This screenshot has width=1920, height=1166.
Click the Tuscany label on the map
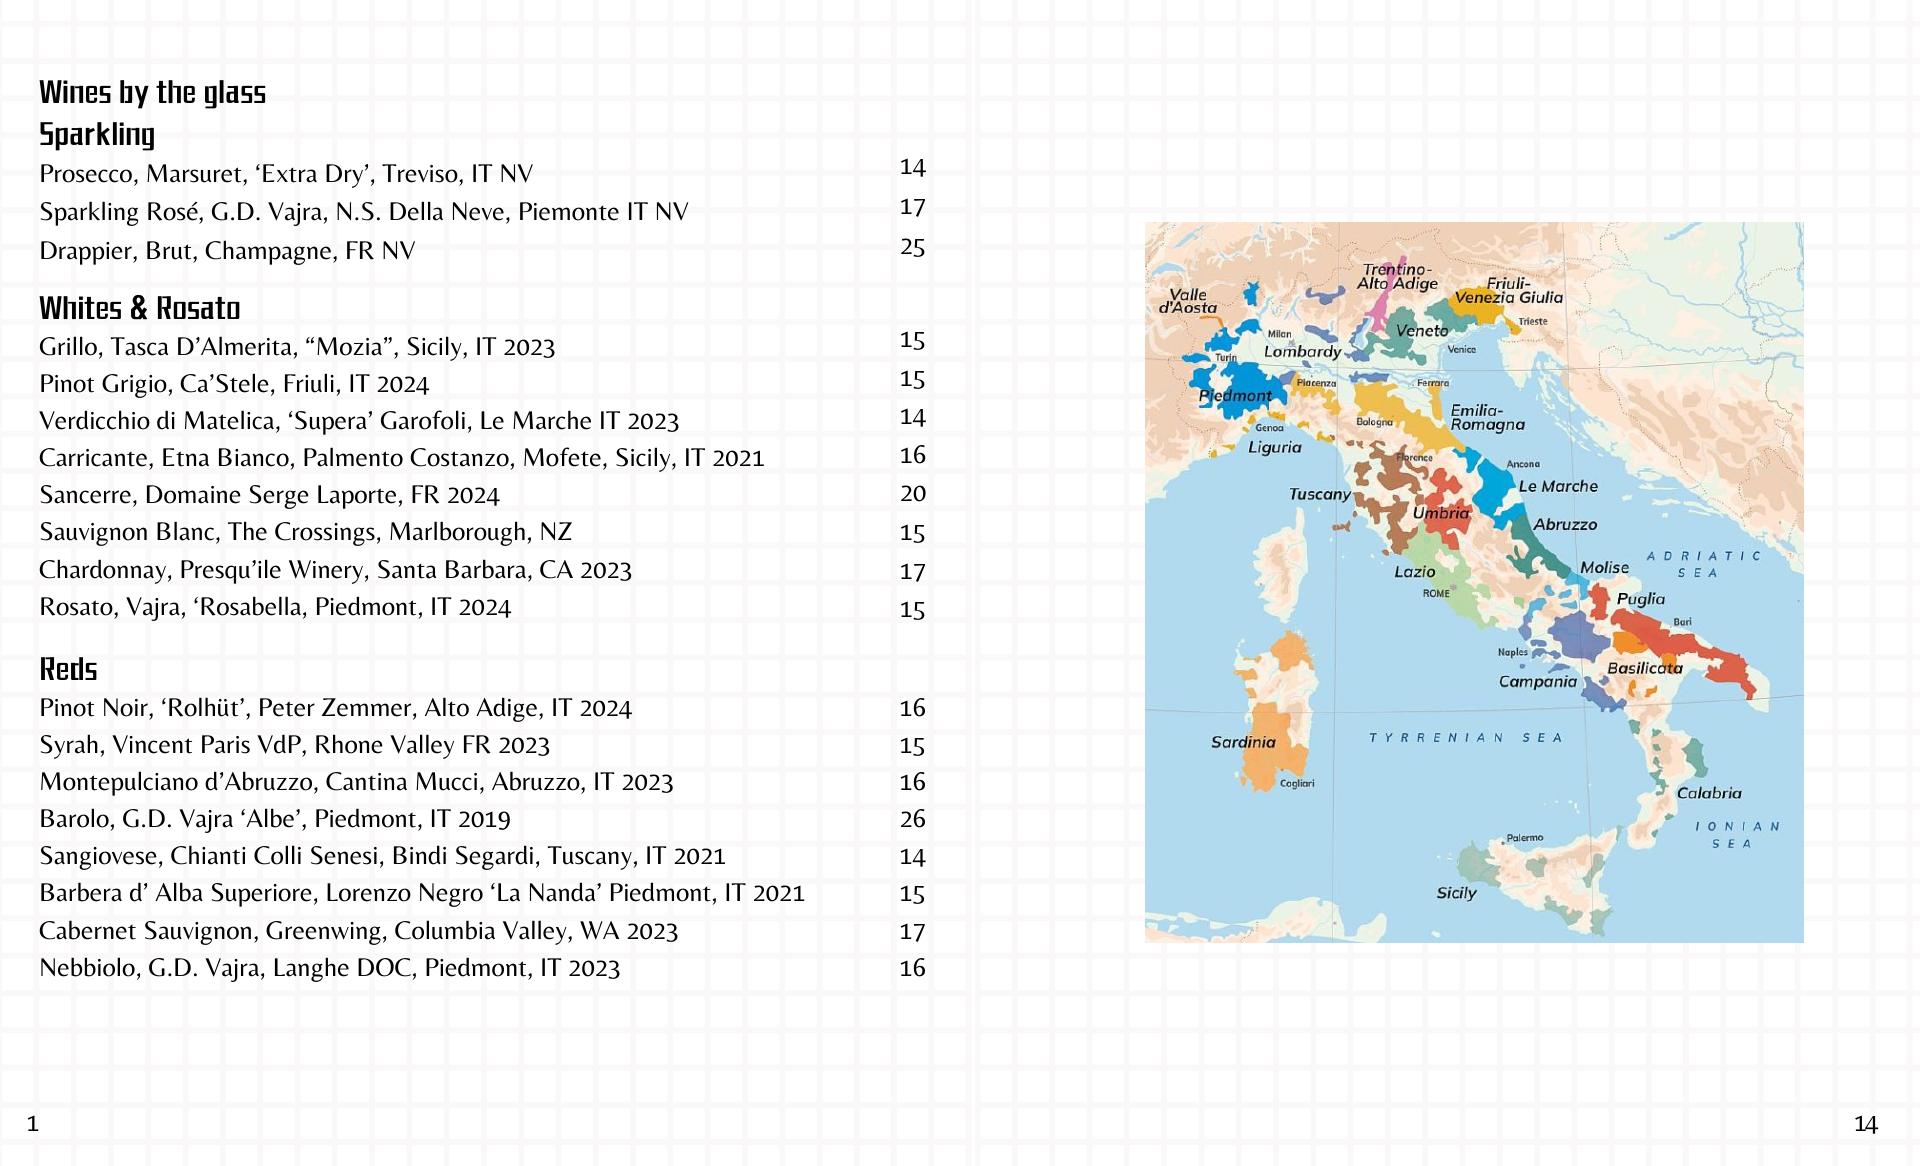coord(1319,494)
